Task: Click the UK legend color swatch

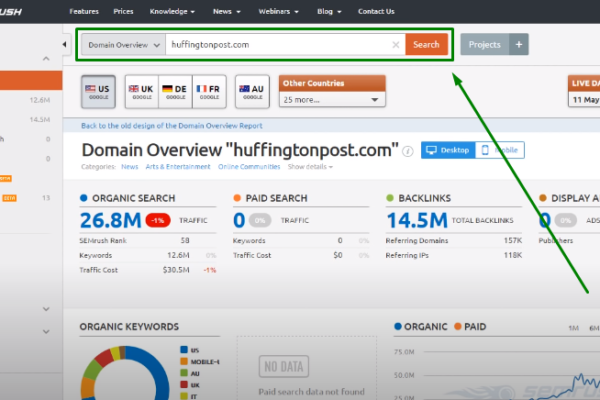Action: (x=184, y=385)
